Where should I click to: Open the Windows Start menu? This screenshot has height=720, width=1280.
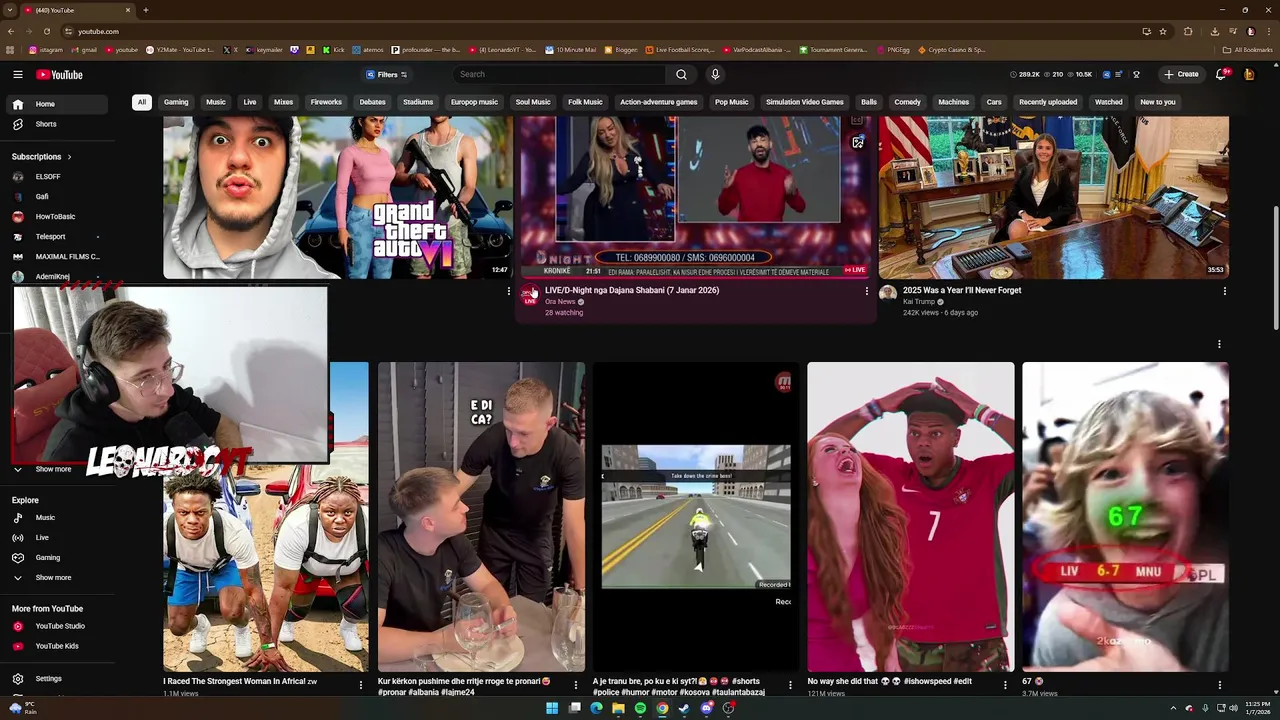coord(551,708)
